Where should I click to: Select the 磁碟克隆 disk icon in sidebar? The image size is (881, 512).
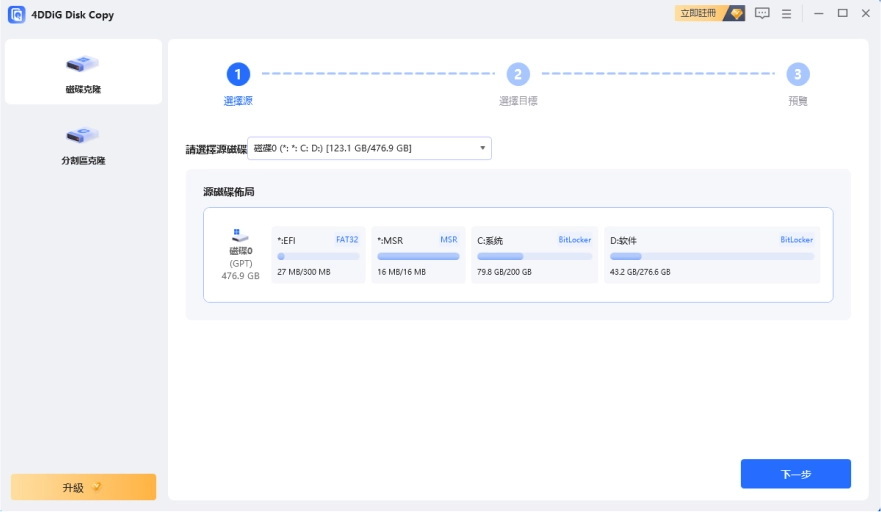pos(83,65)
